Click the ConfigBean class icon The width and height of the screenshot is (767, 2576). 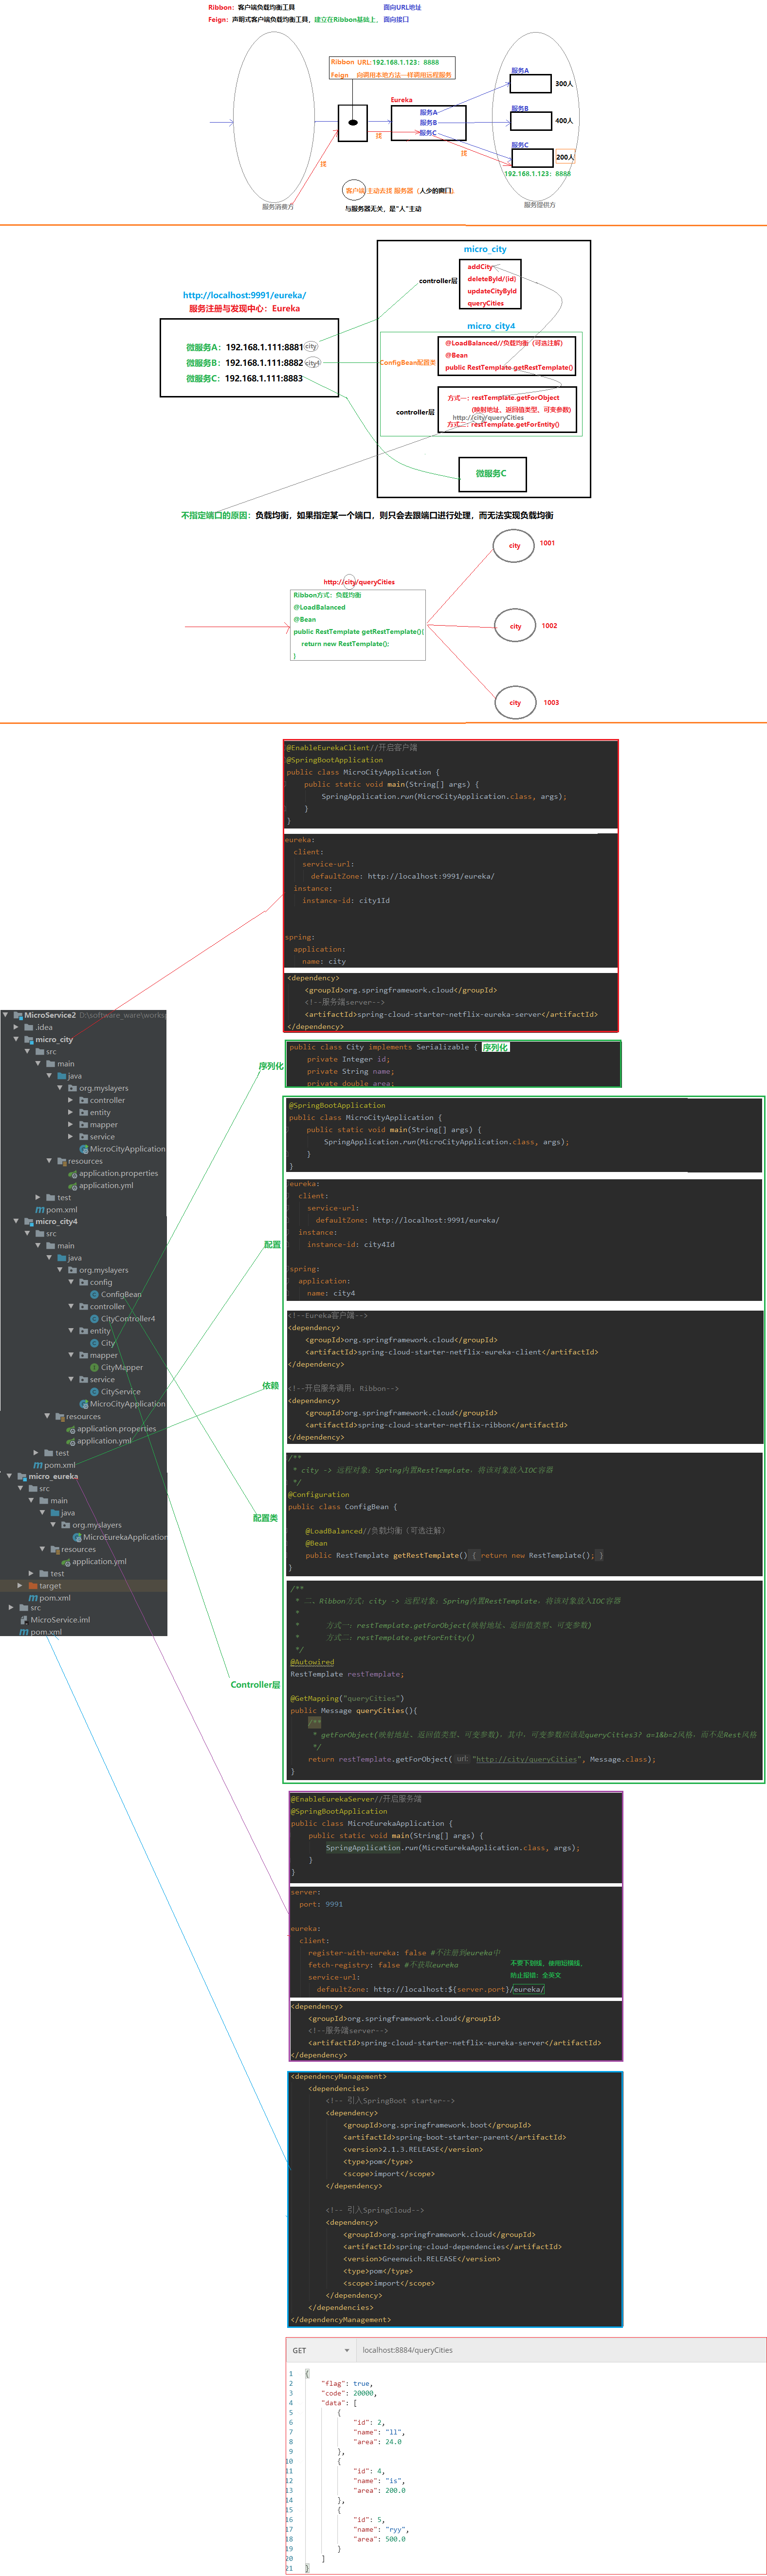[x=94, y=1294]
